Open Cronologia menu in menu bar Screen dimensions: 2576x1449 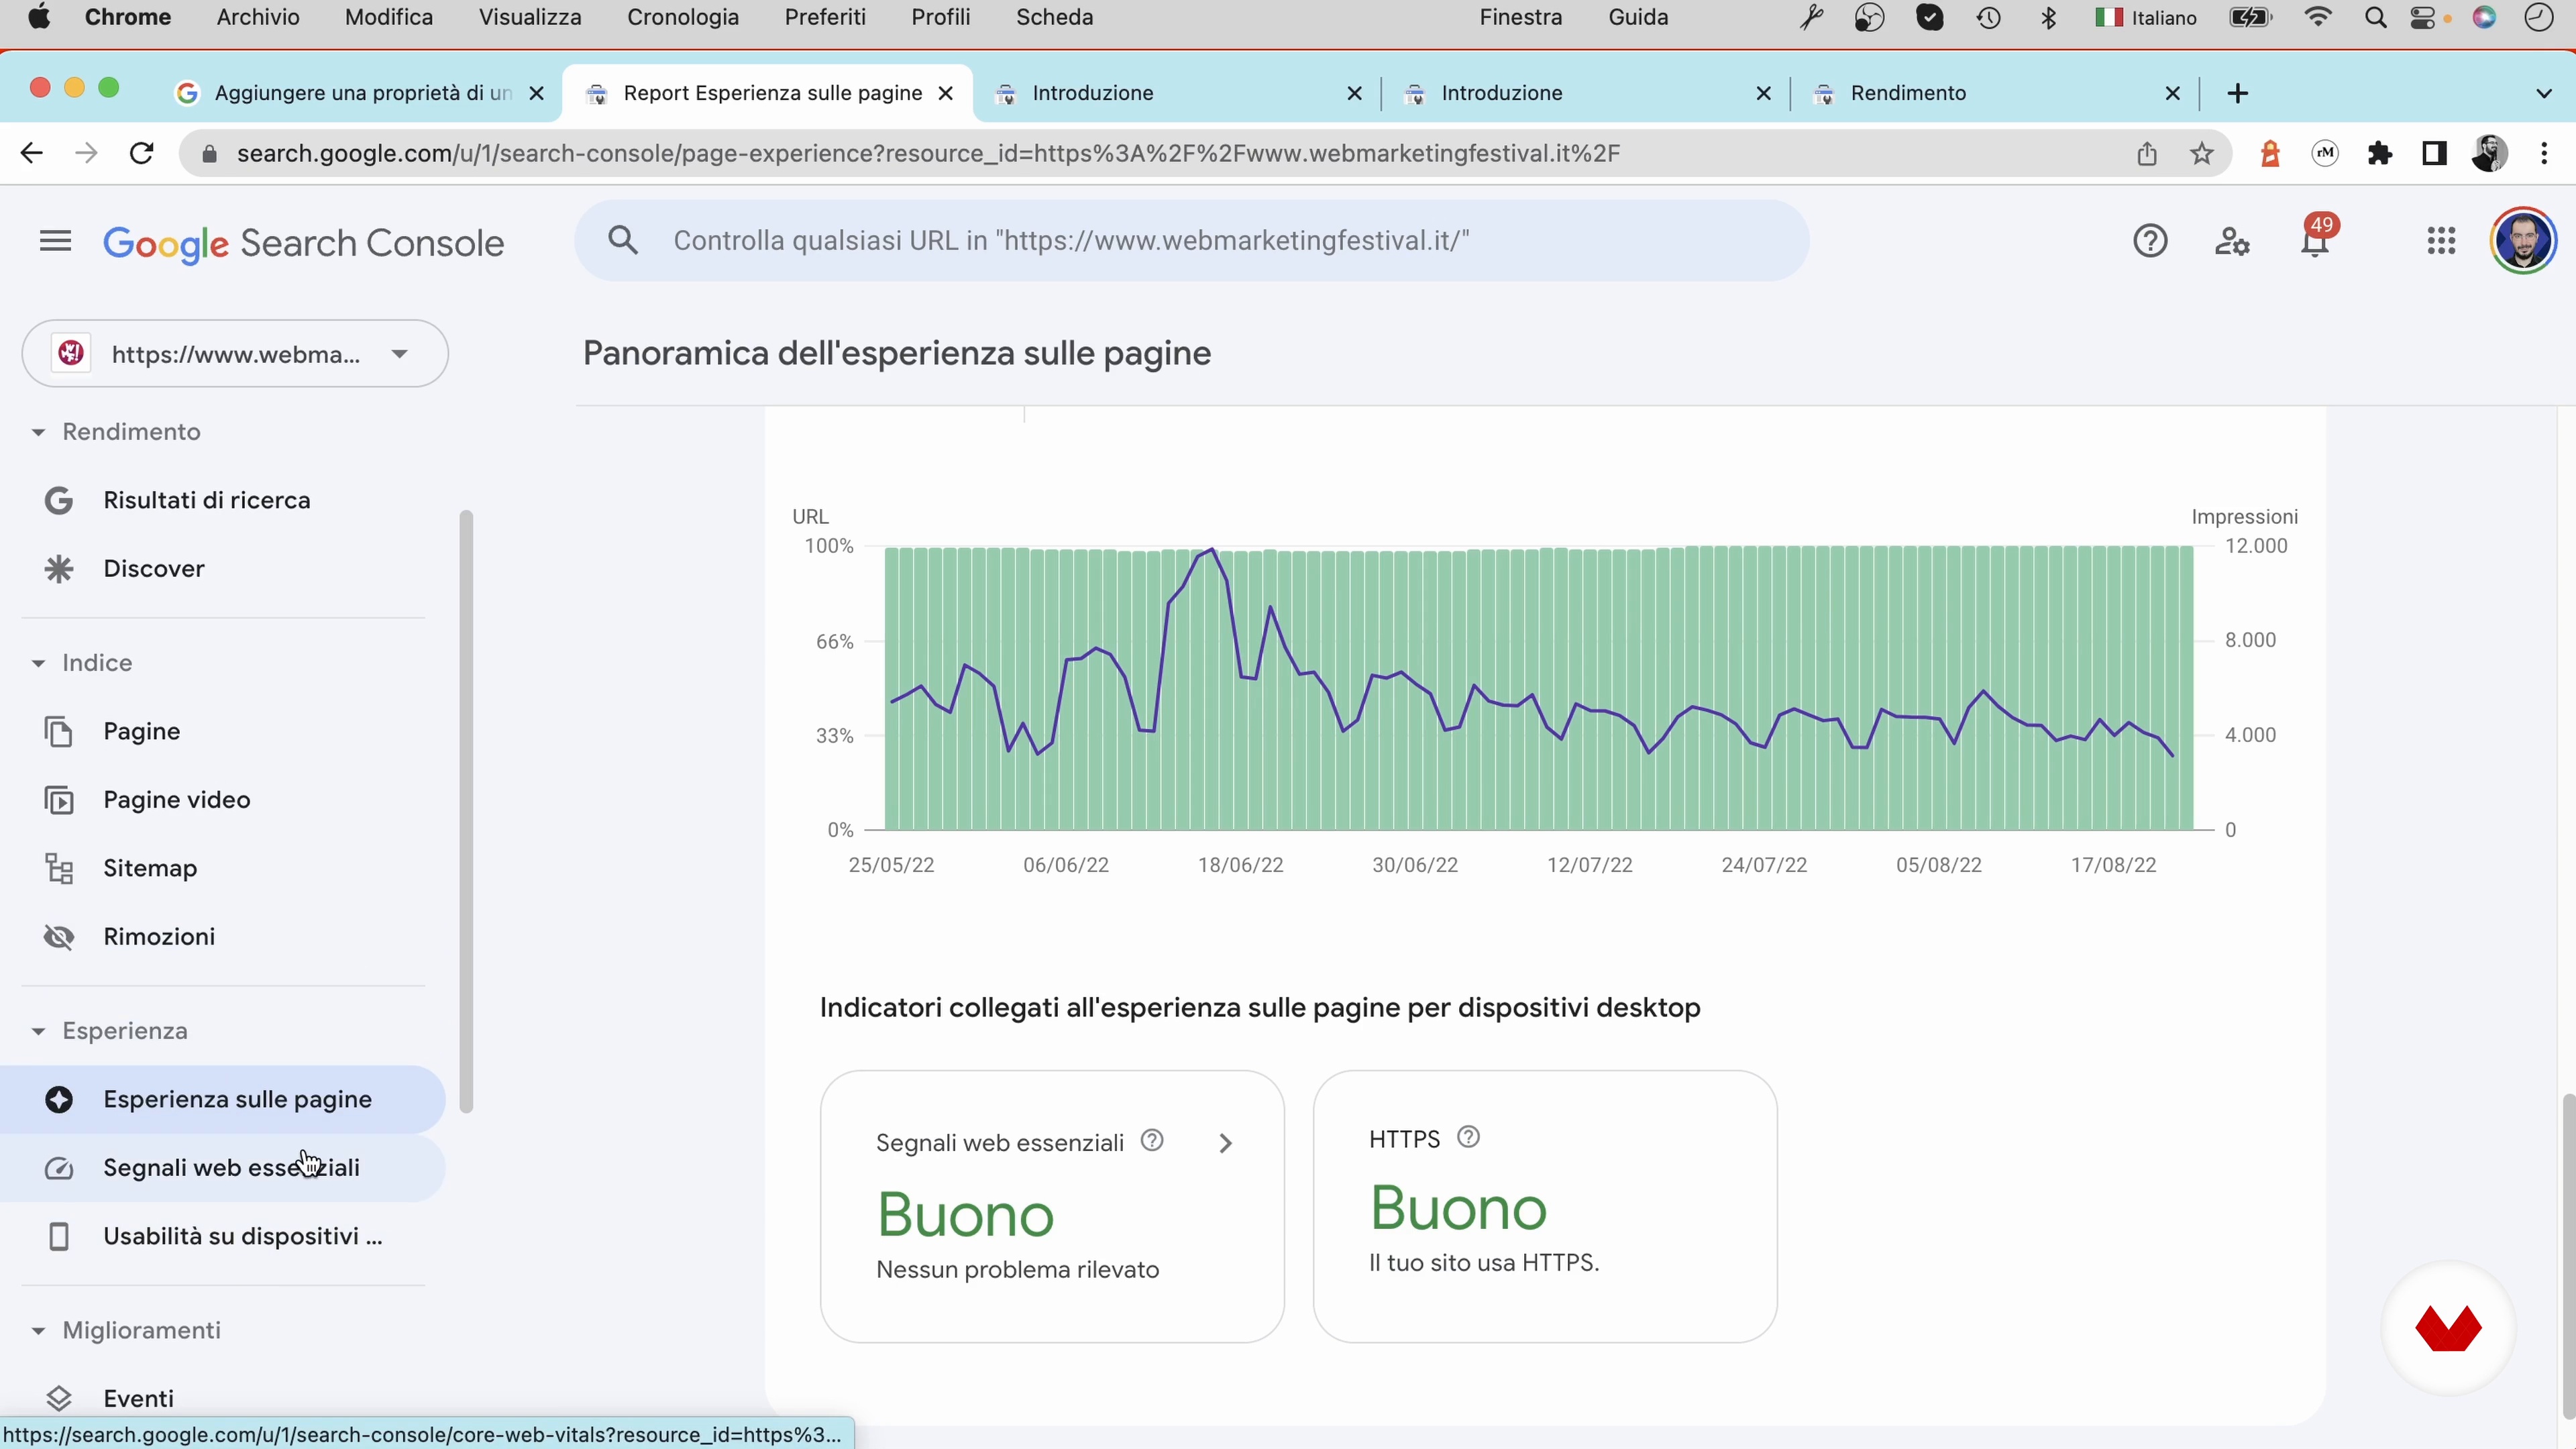click(683, 17)
